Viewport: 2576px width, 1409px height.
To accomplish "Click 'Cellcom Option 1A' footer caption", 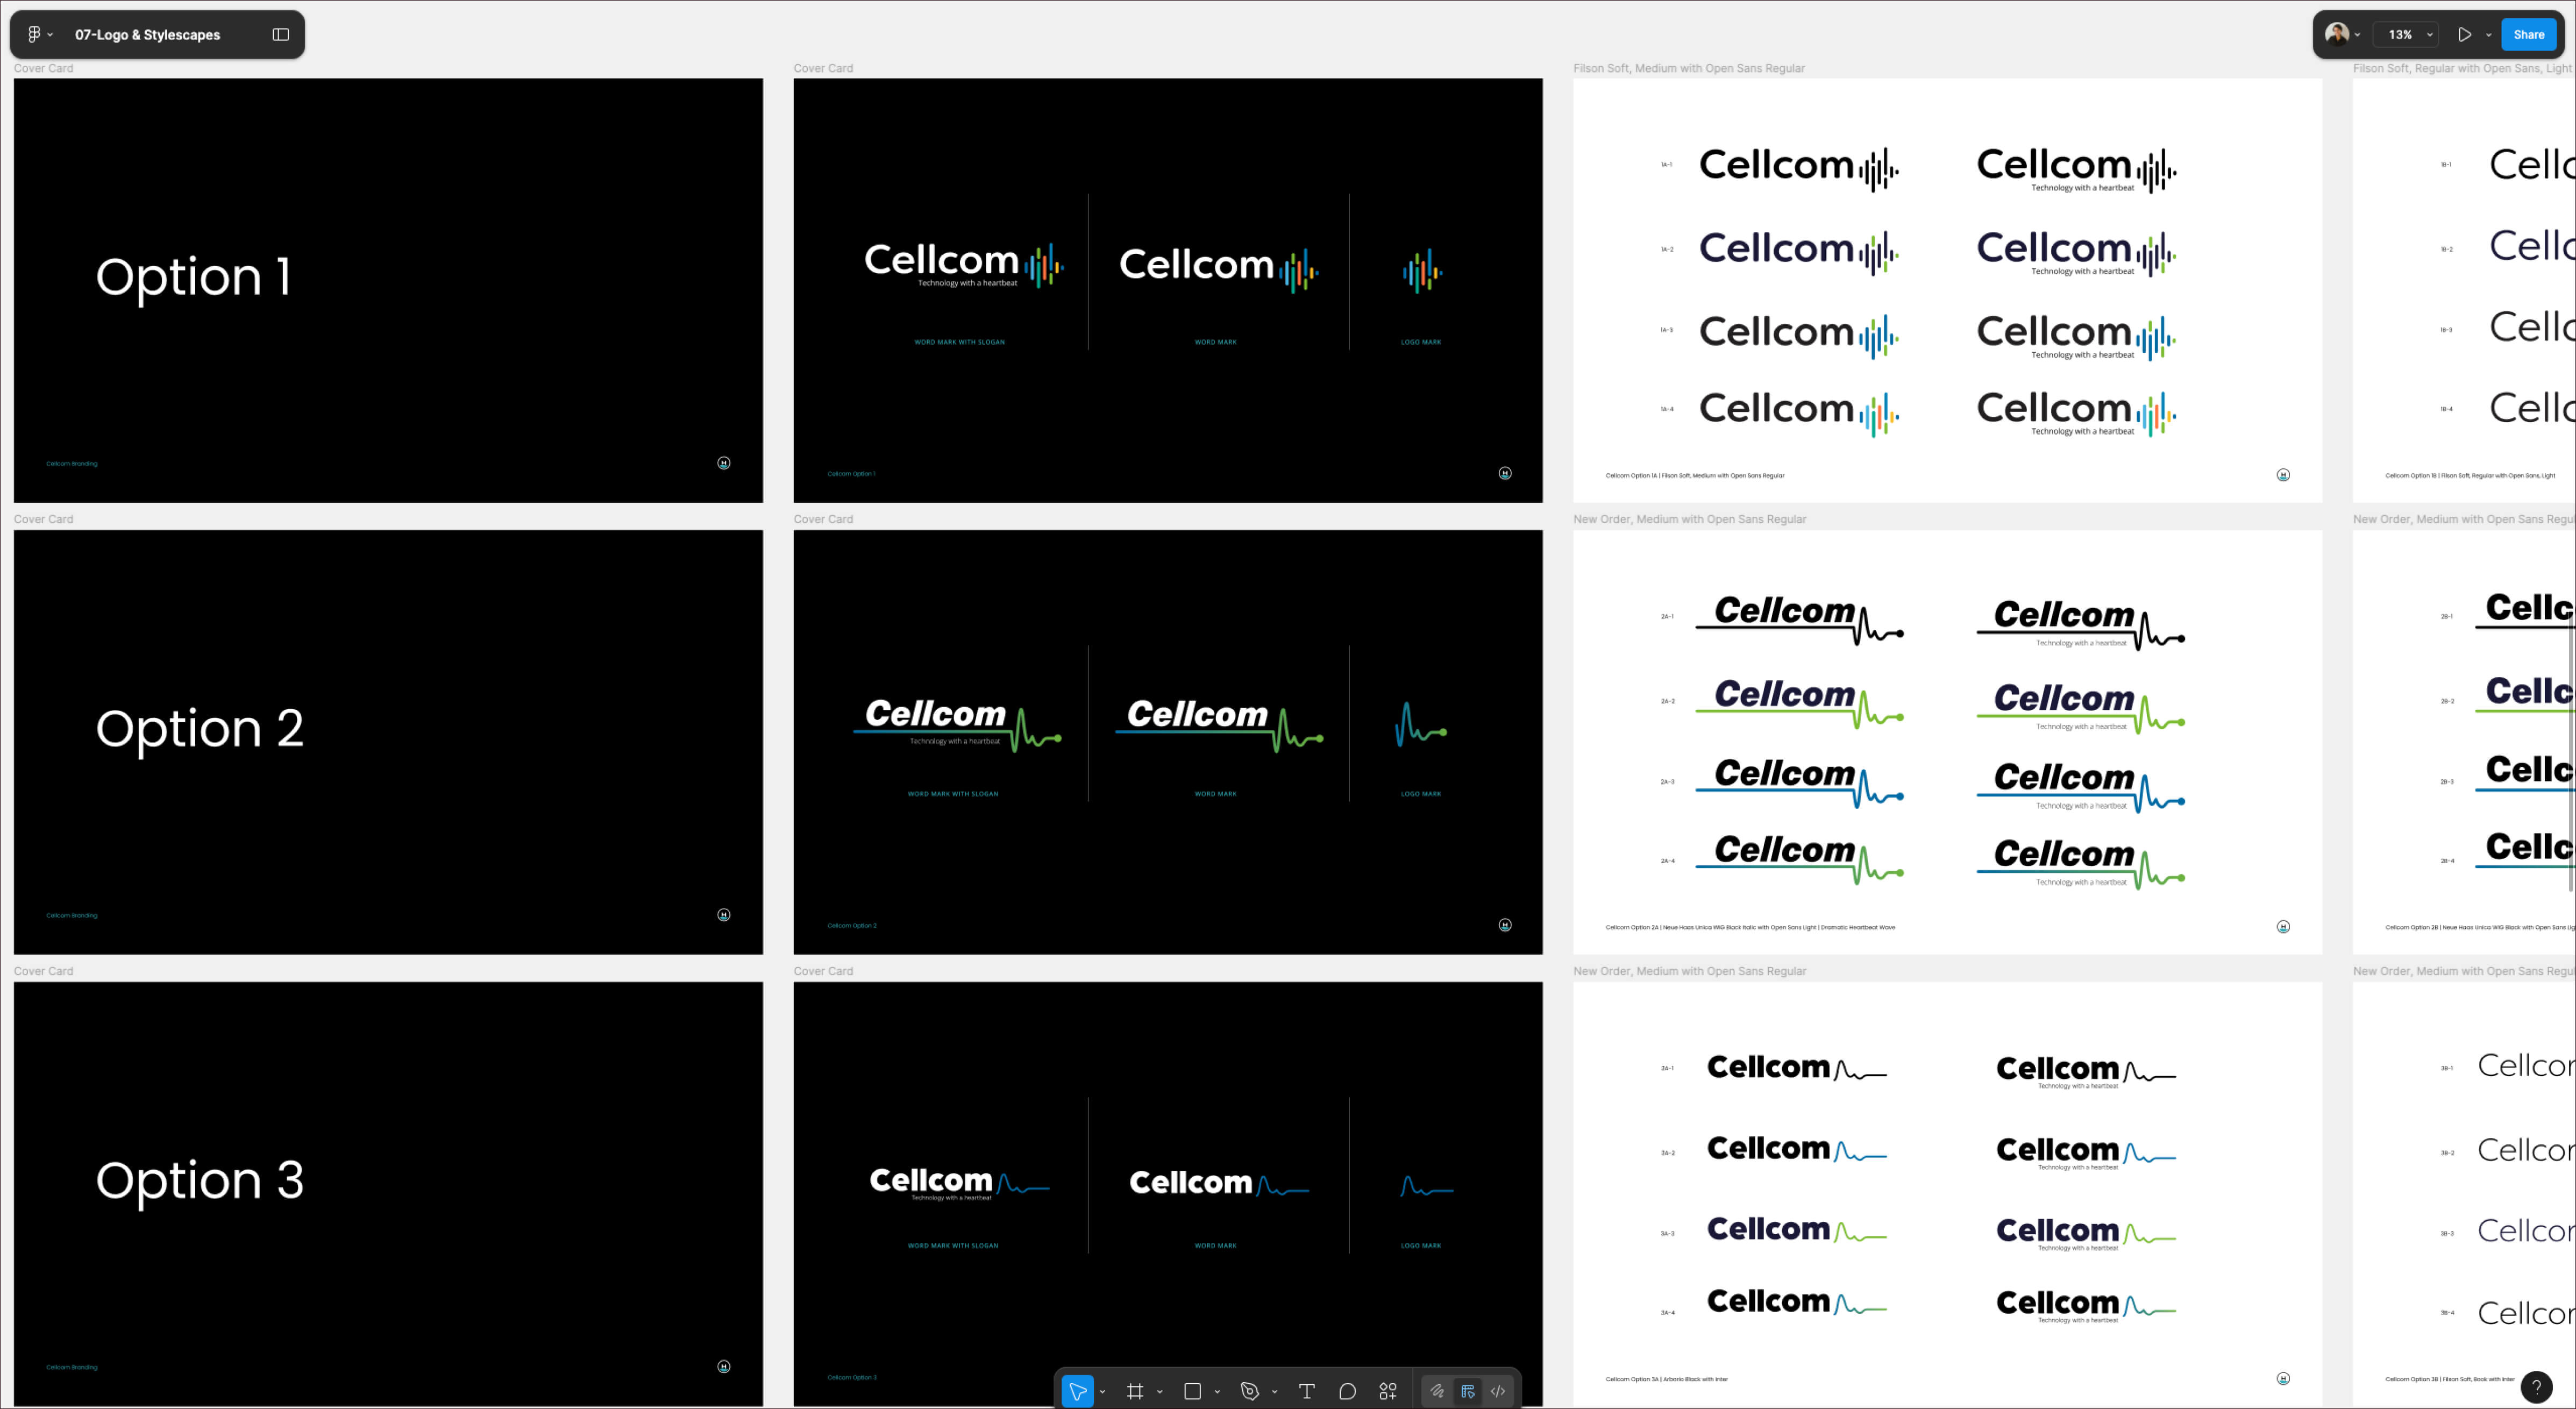I will point(1694,476).
